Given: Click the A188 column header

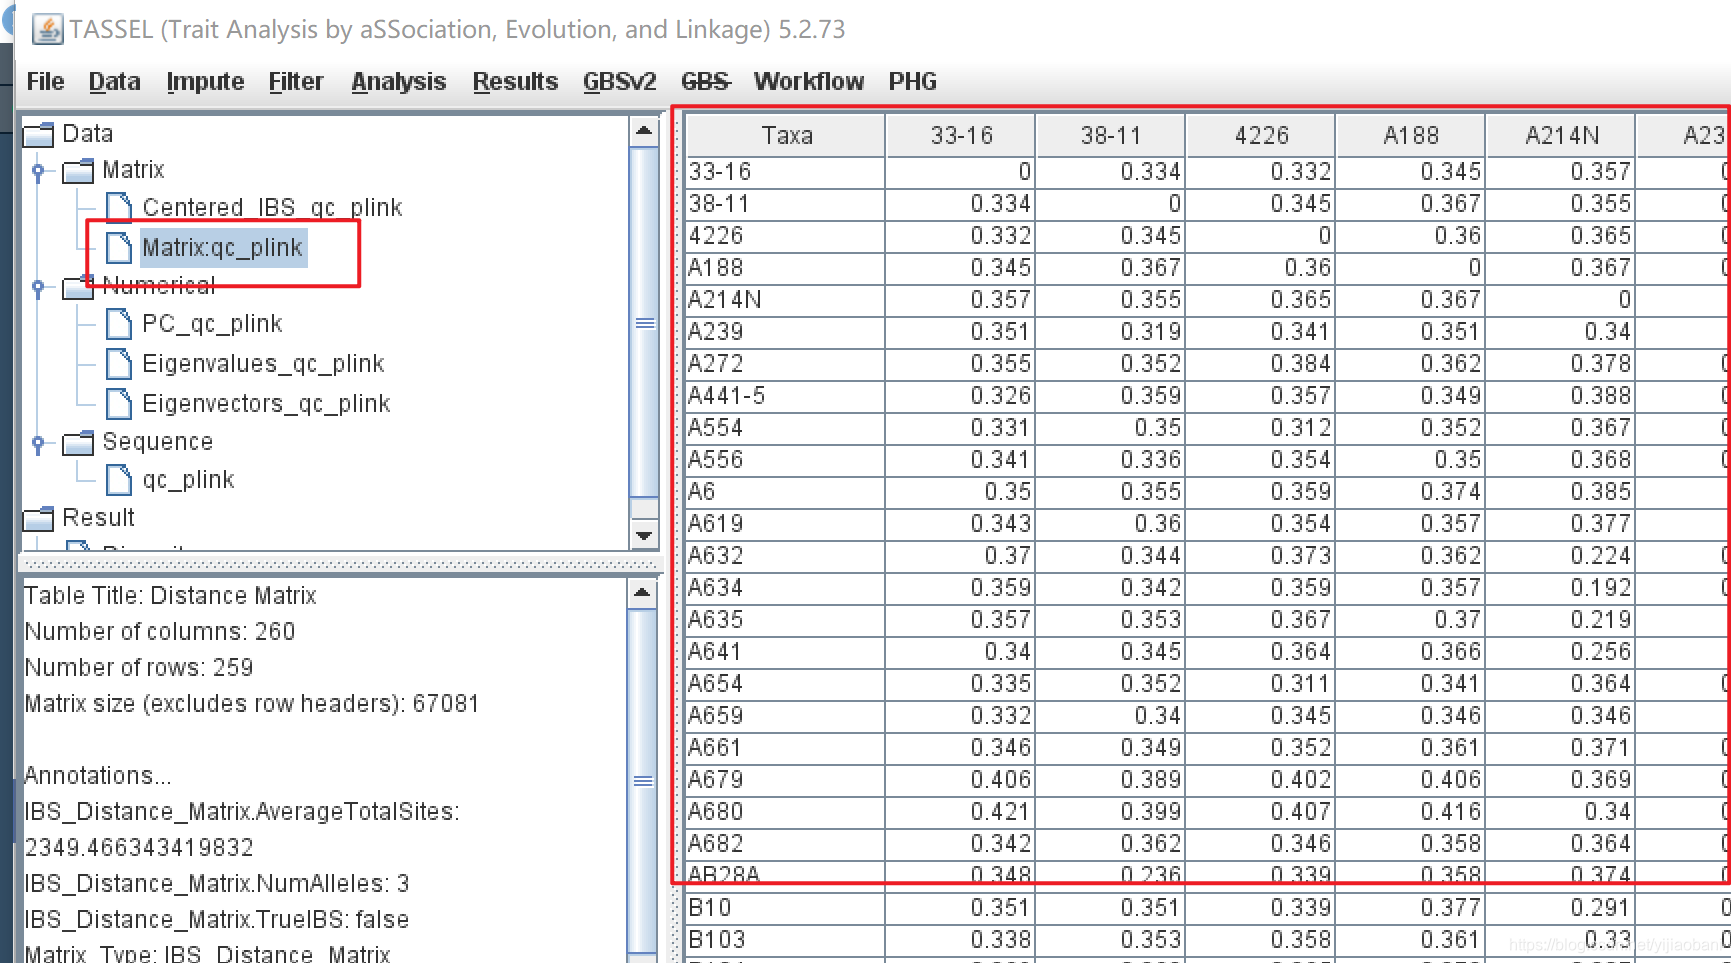Looking at the screenshot, I should coord(1409,135).
